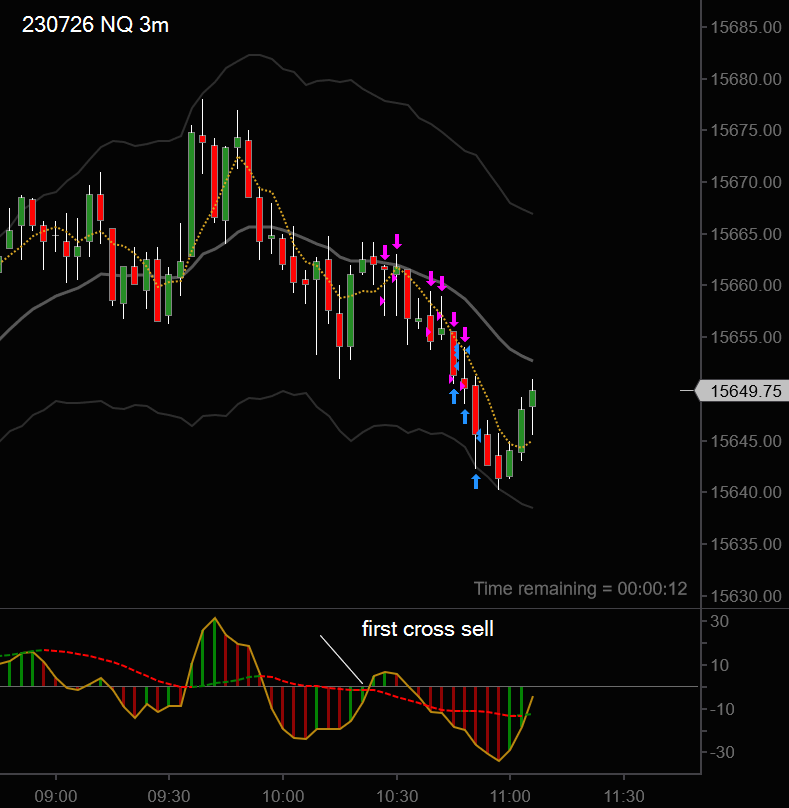
Task: Click the 15635.00 price axis label
Action: coord(746,544)
